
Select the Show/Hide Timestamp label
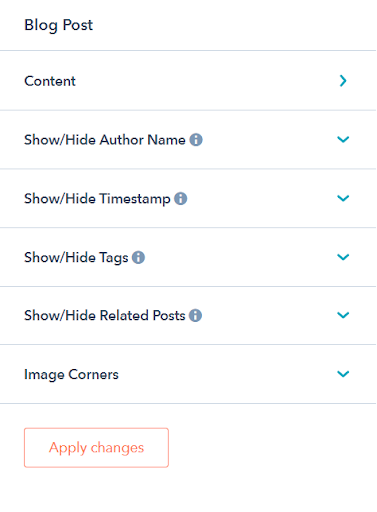tap(97, 199)
